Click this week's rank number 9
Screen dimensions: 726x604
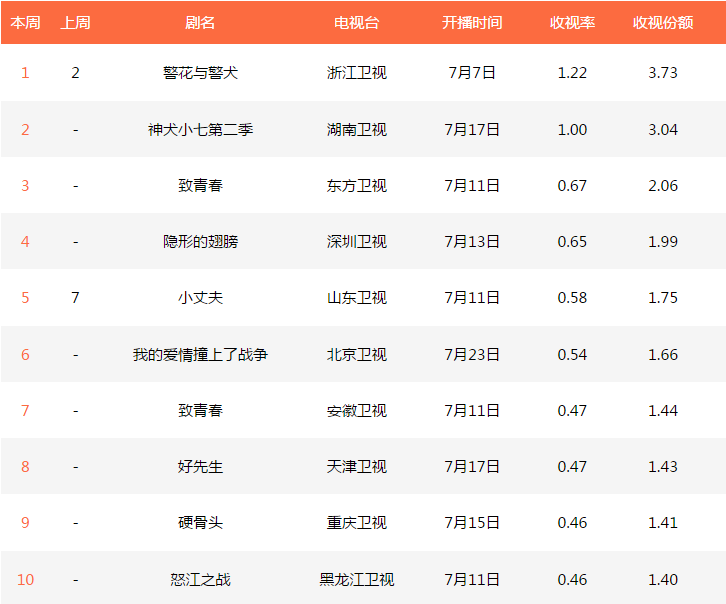[x=25, y=523]
